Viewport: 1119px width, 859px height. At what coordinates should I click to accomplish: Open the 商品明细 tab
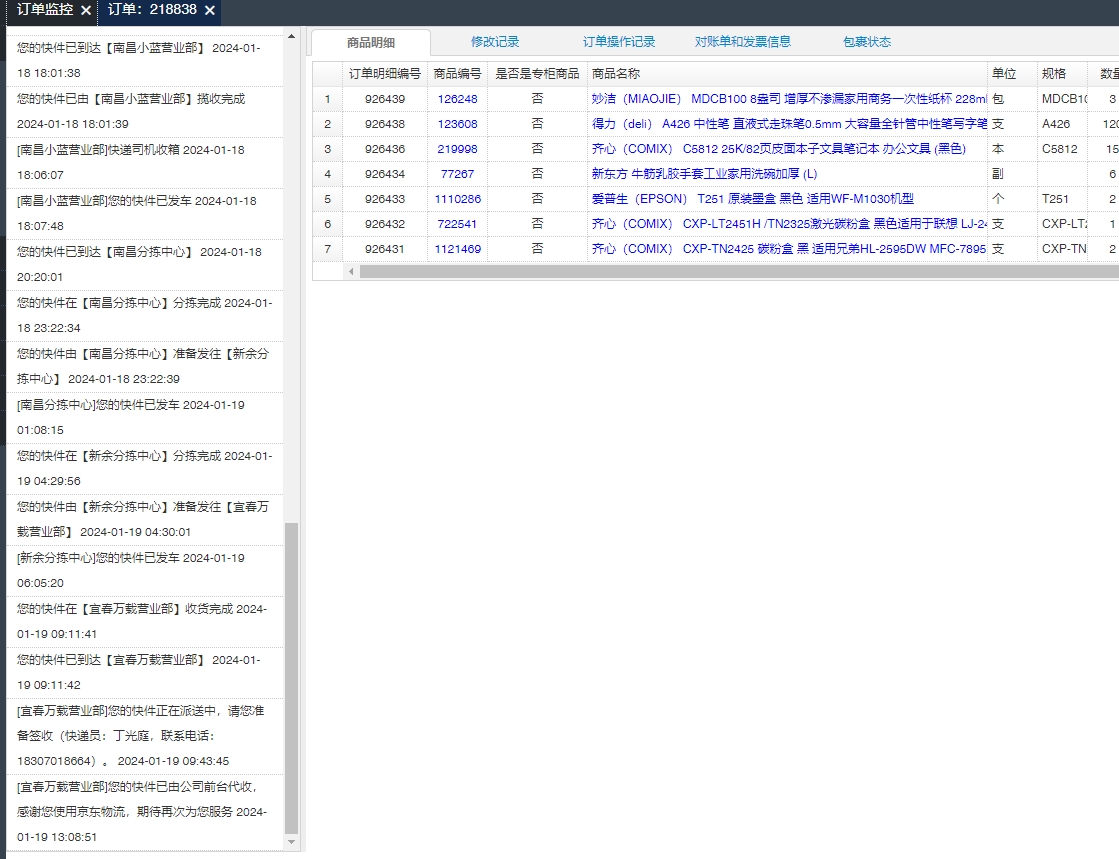tap(370, 42)
